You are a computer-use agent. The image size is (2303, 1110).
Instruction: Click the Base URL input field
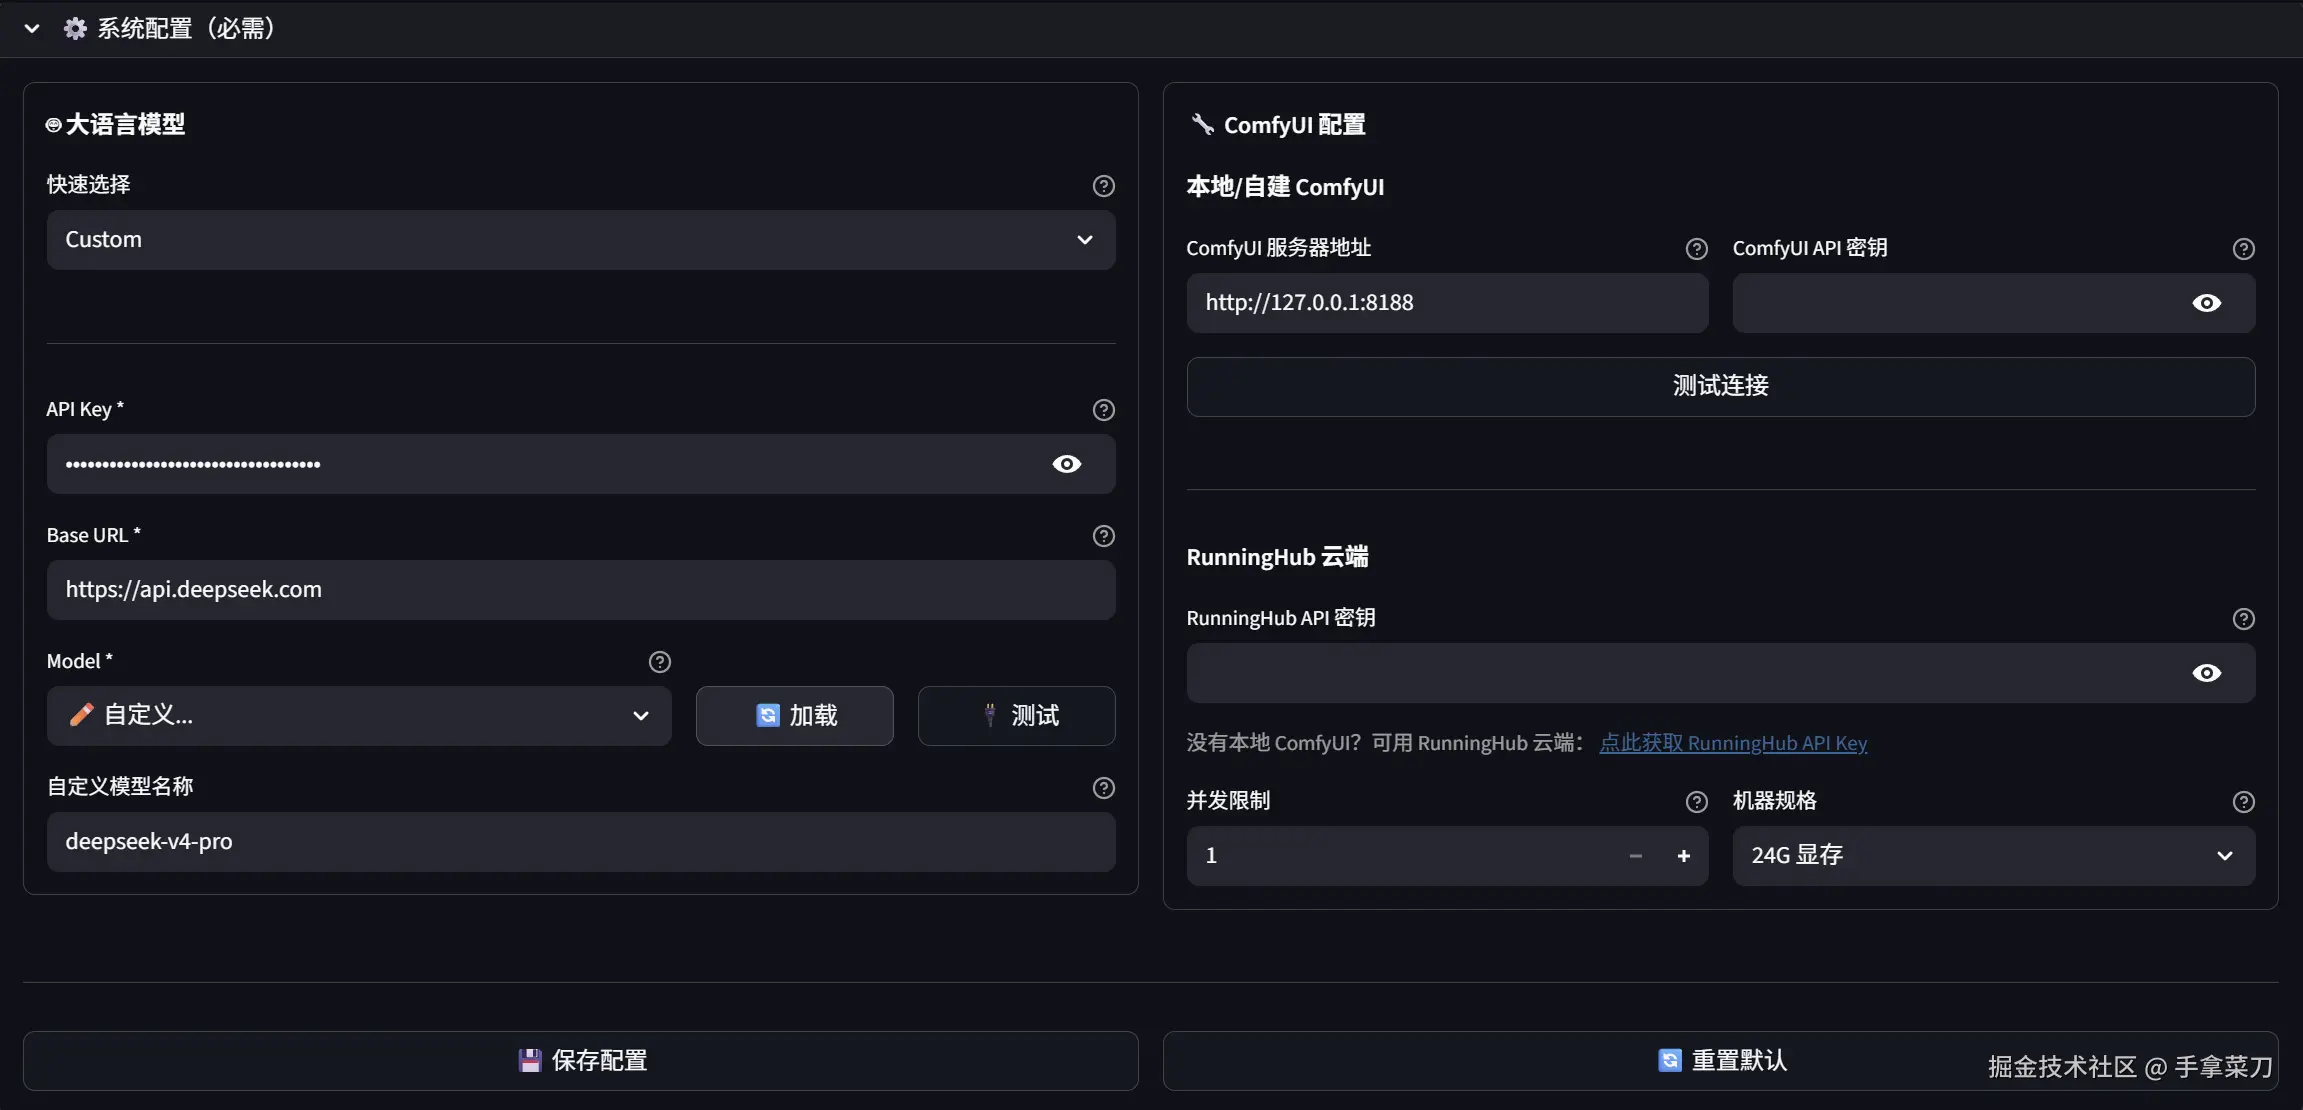[581, 590]
